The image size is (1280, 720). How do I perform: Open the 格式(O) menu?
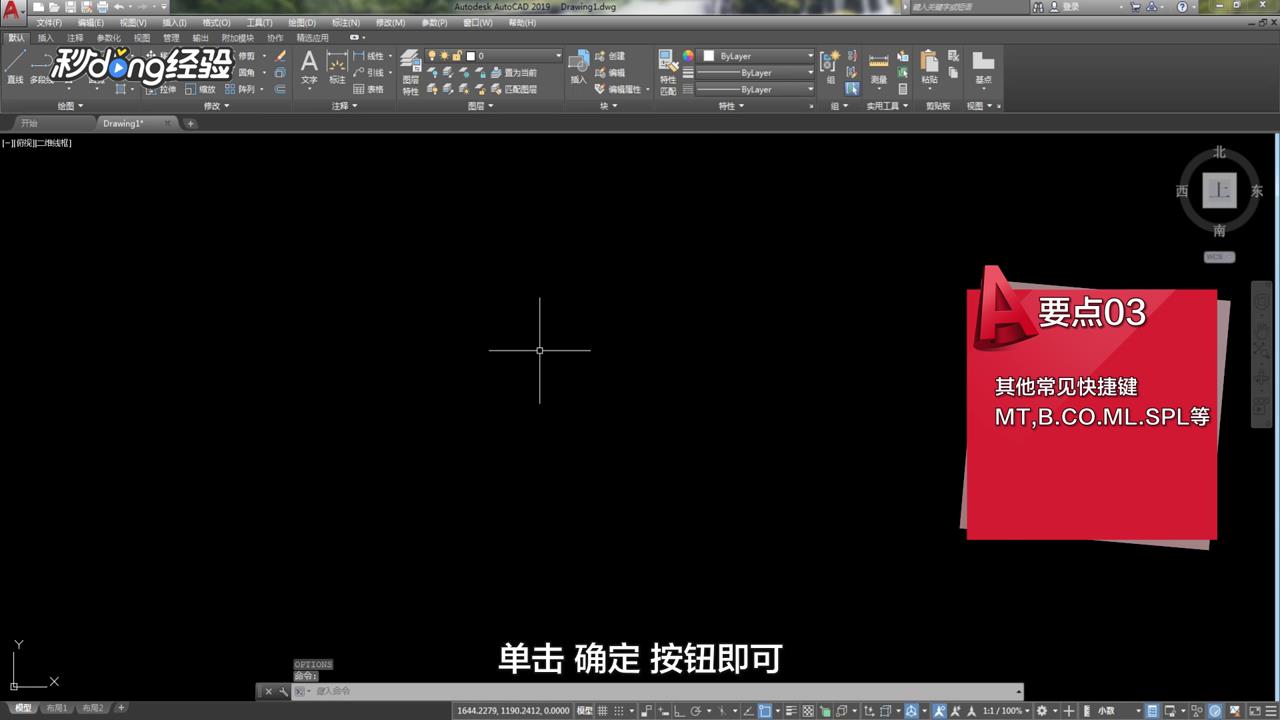[x=216, y=22]
